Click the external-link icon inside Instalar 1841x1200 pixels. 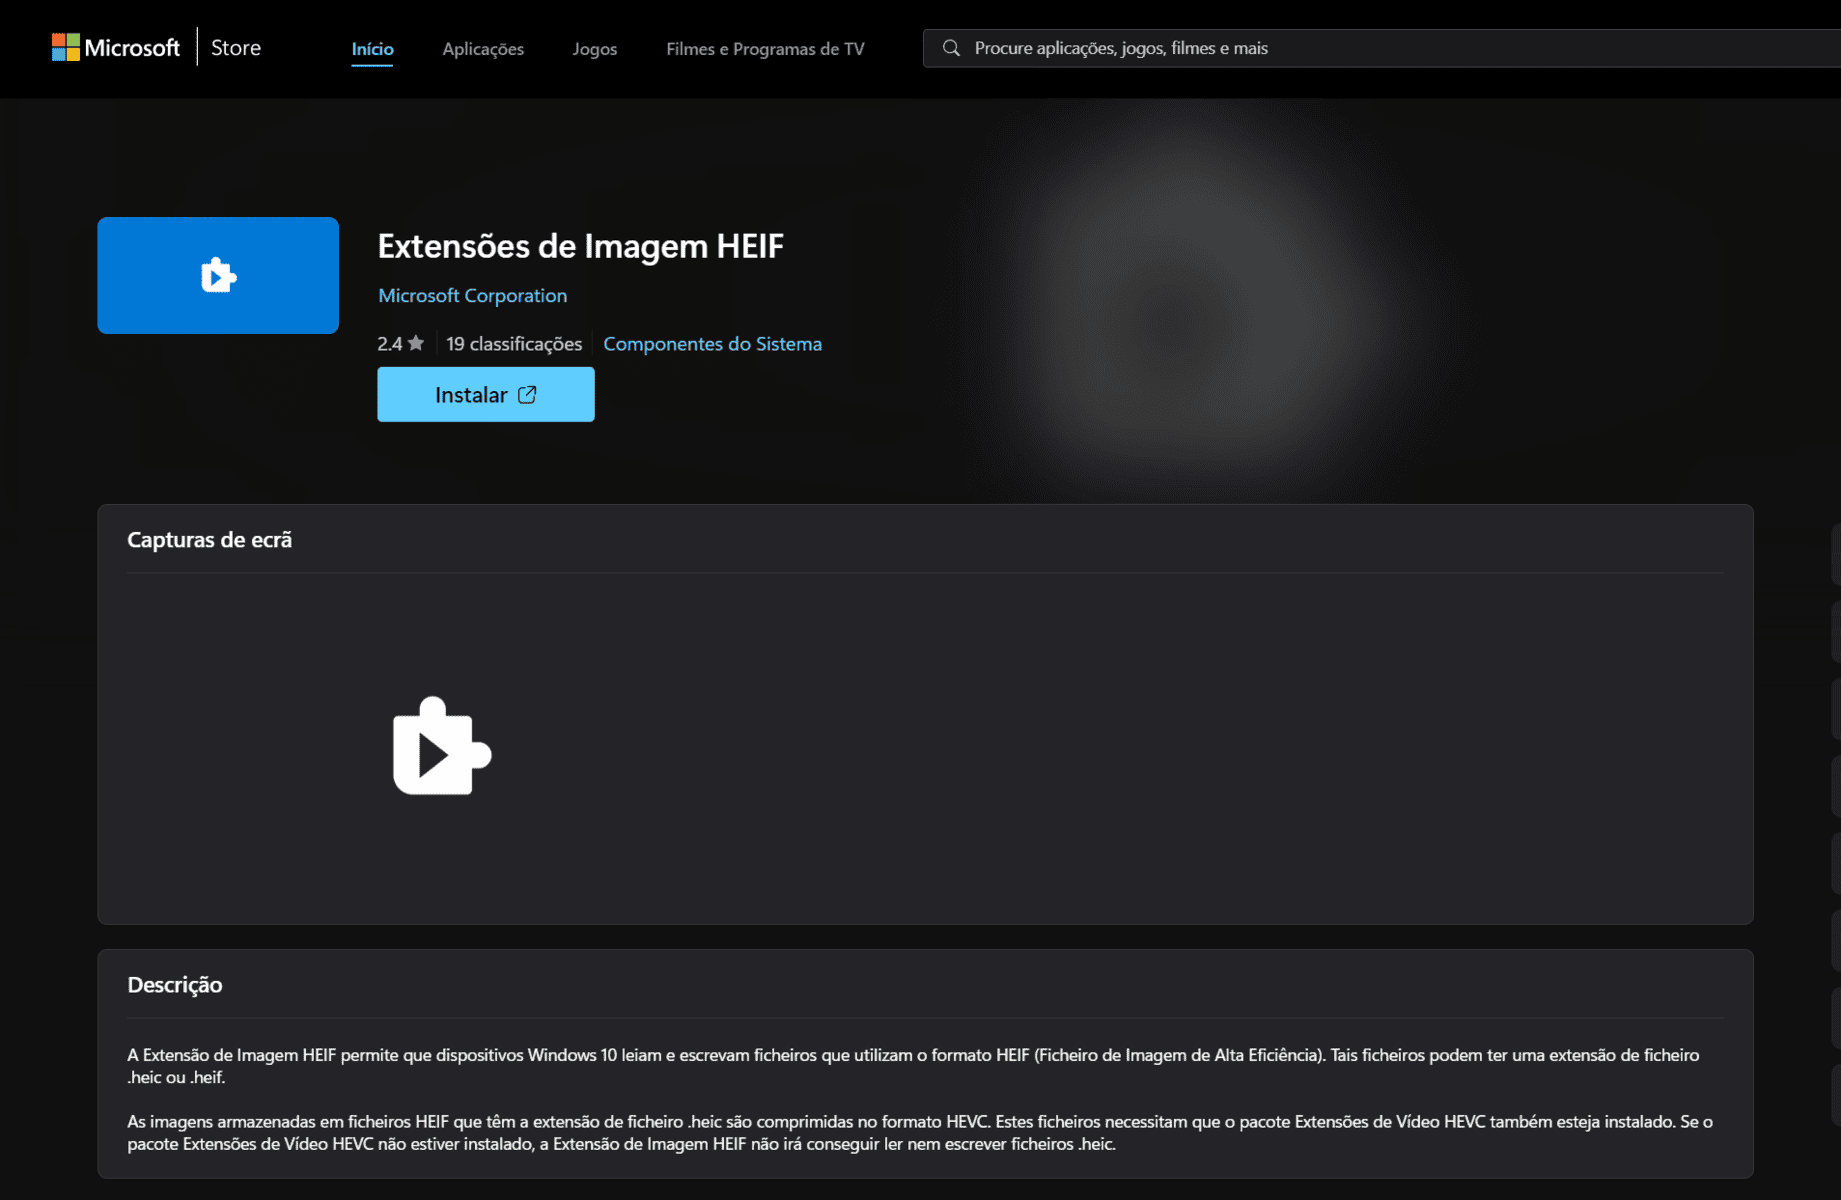(527, 395)
